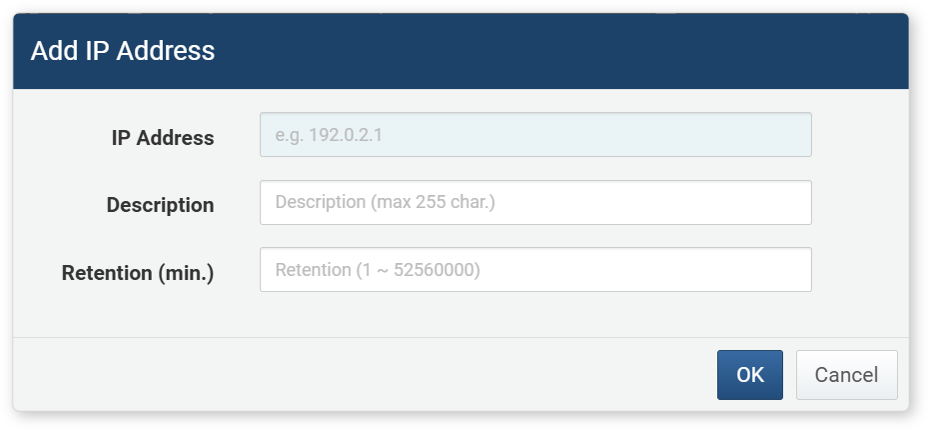Click field with max 255 char. placeholder
930x432 pixels.
tap(535, 203)
